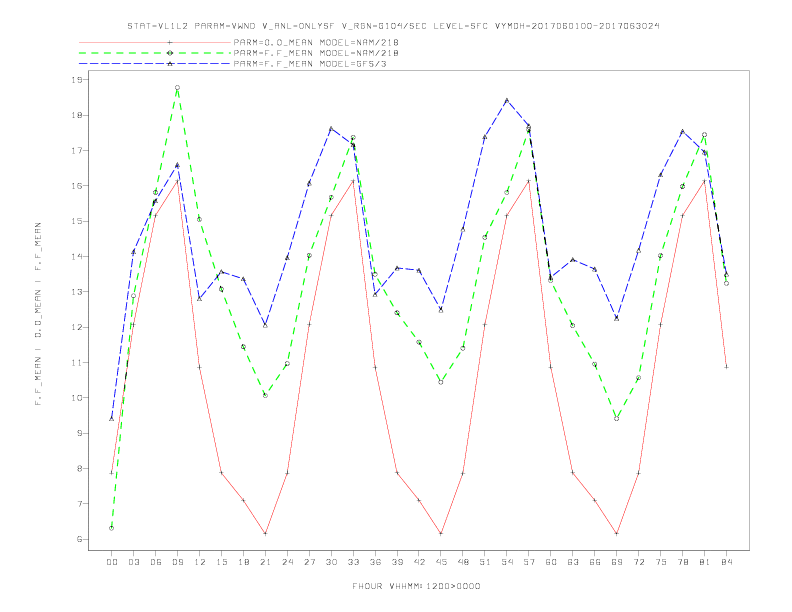Click green circle lowest point at hour 00
This screenshot has height=612, width=792.
pos(112,528)
